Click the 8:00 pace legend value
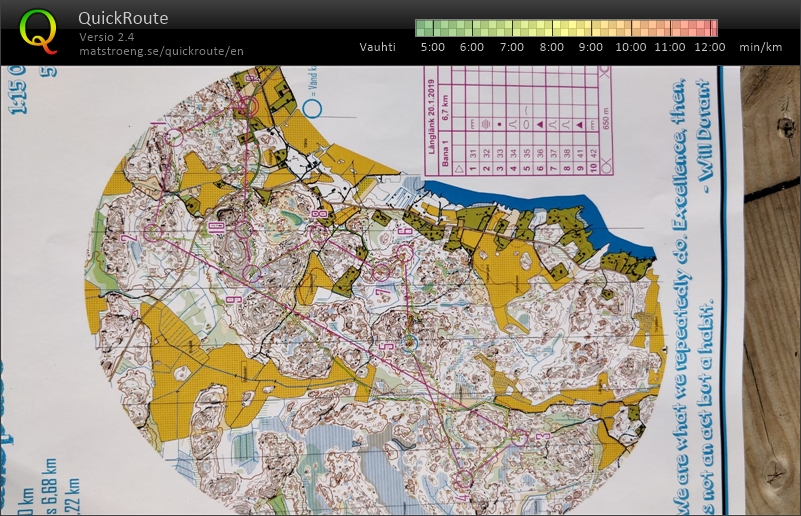Image resolution: width=801 pixels, height=516 pixels. [x=551, y=47]
